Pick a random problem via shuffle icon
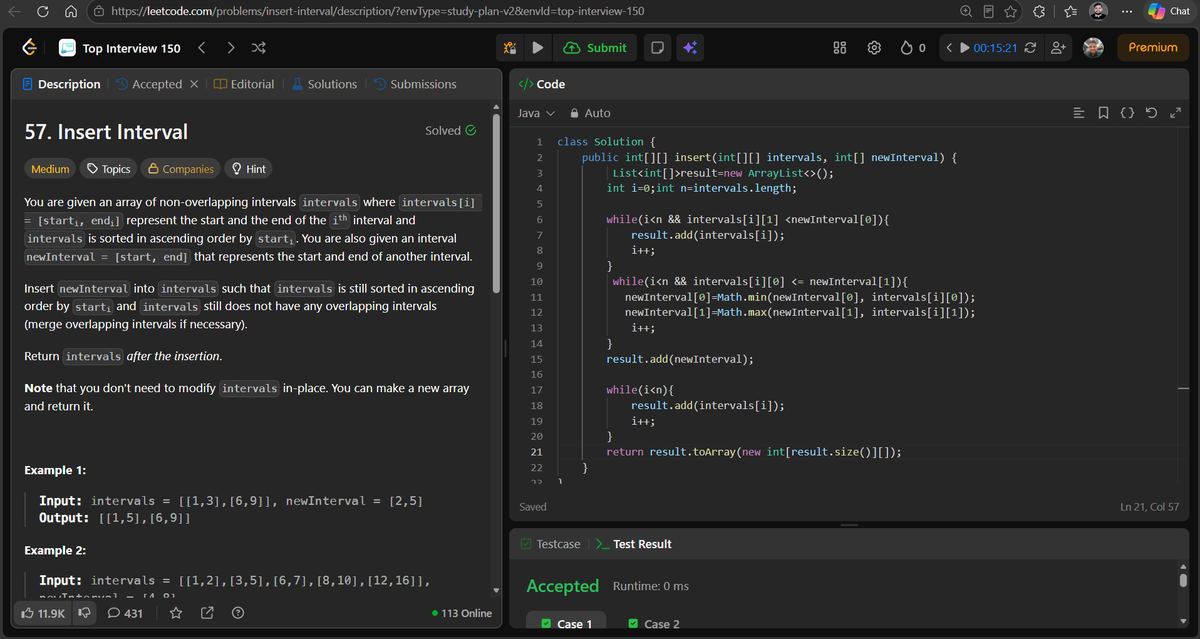This screenshot has height=639, width=1200. 259,47
